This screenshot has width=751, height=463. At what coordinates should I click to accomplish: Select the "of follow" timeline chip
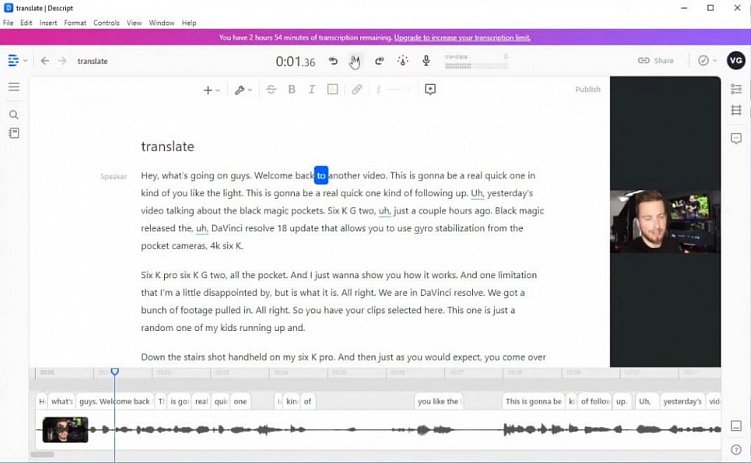pyautogui.click(x=595, y=401)
